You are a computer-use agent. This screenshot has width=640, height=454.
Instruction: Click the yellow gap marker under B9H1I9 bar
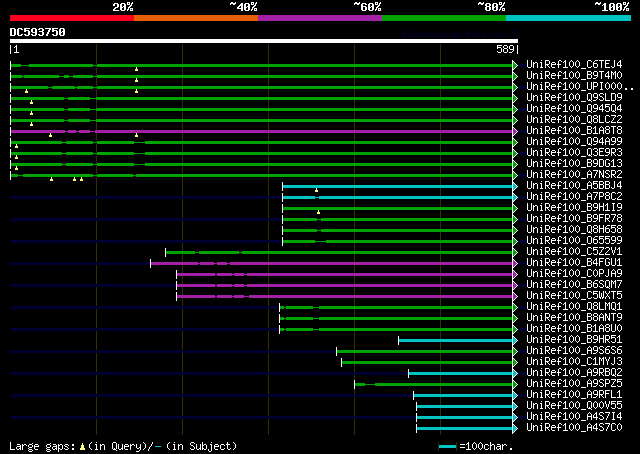(x=318, y=212)
